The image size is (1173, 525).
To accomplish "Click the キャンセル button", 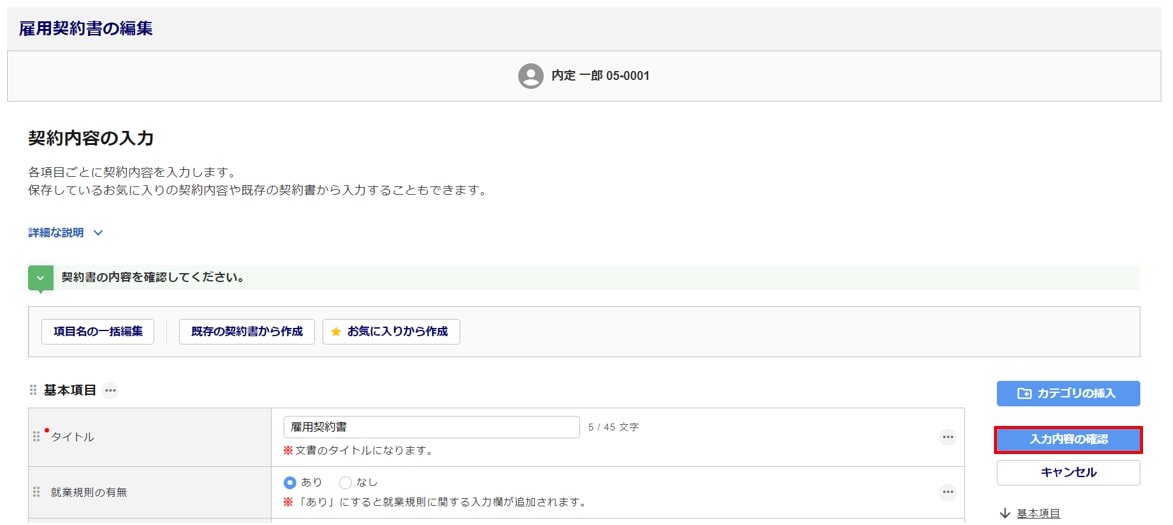I will [x=1067, y=472].
